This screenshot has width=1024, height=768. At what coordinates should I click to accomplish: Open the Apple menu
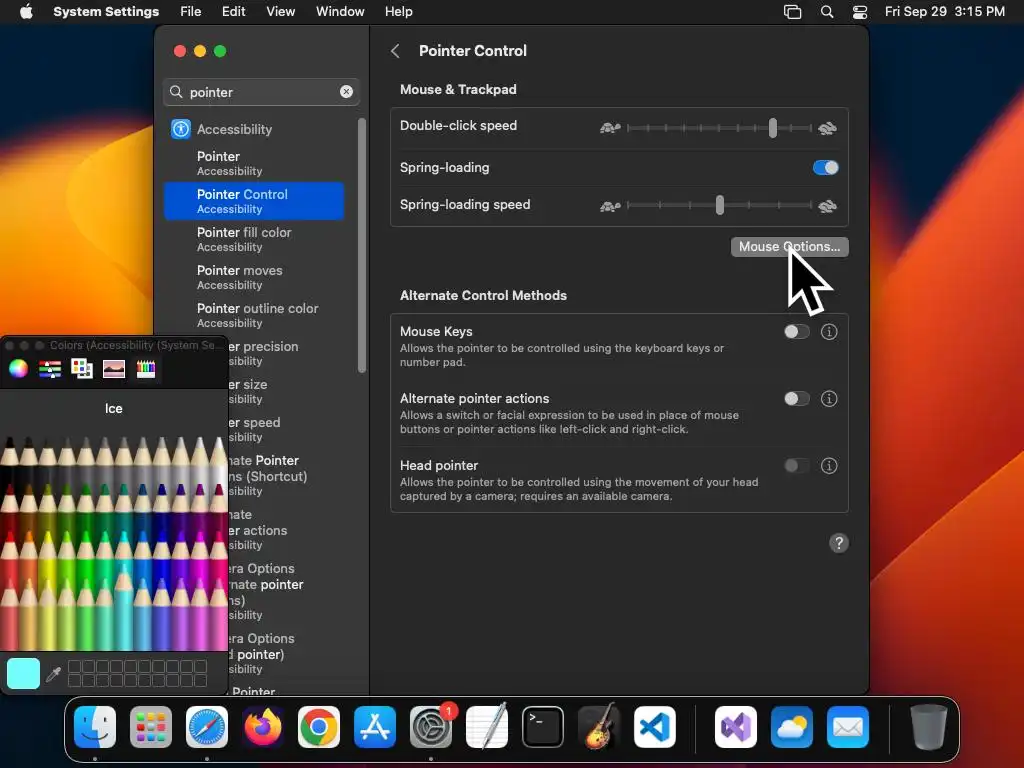pyautogui.click(x=26, y=12)
